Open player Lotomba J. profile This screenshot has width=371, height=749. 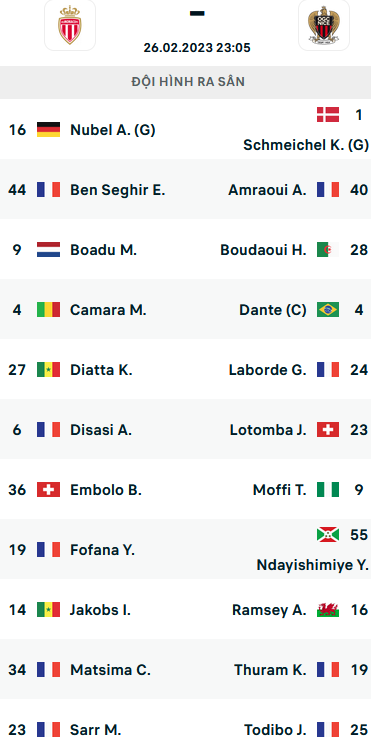point(268,430)
